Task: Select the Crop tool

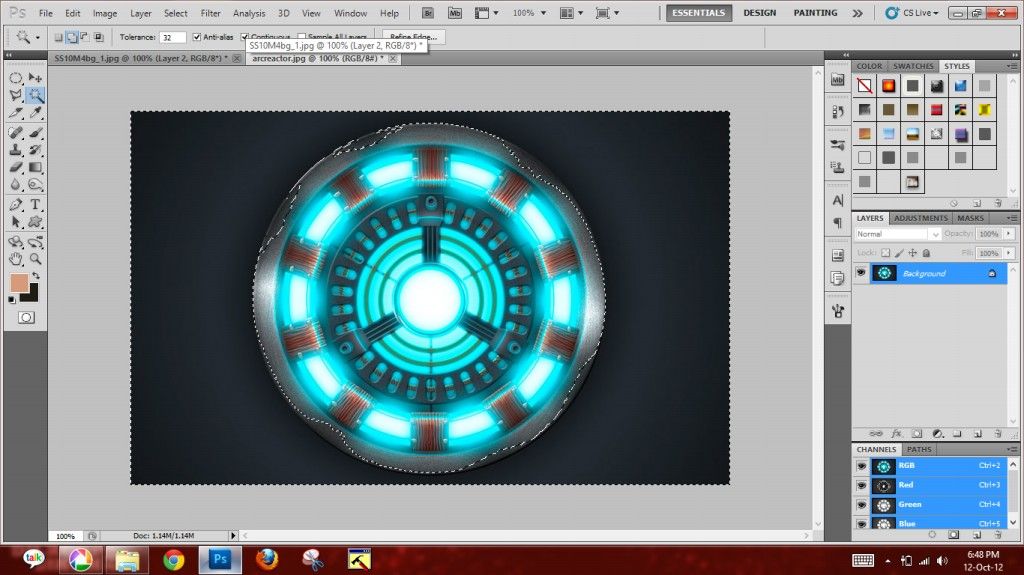Action: 16,114
